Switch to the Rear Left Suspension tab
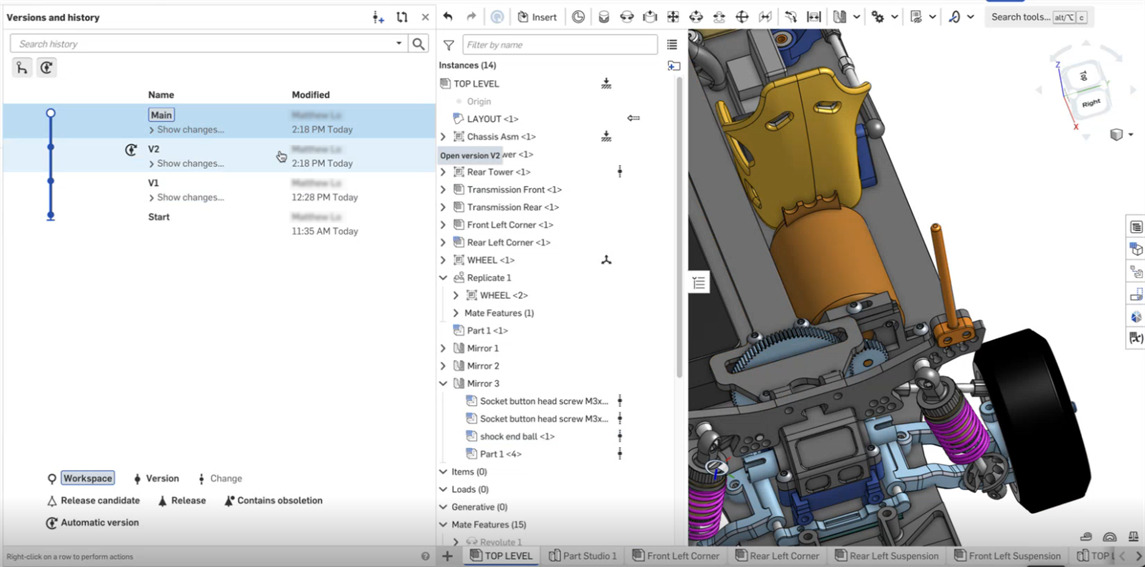This screenshot has width=1145, height=567. click(x=885, y=556)
